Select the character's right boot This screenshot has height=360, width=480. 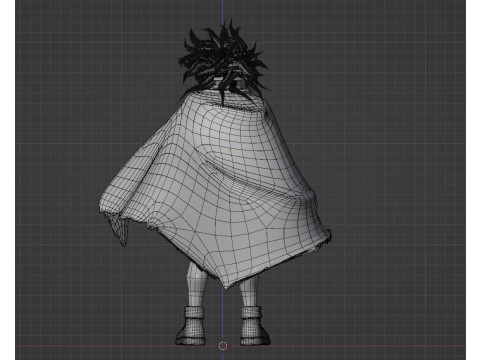tap(254, 326)
